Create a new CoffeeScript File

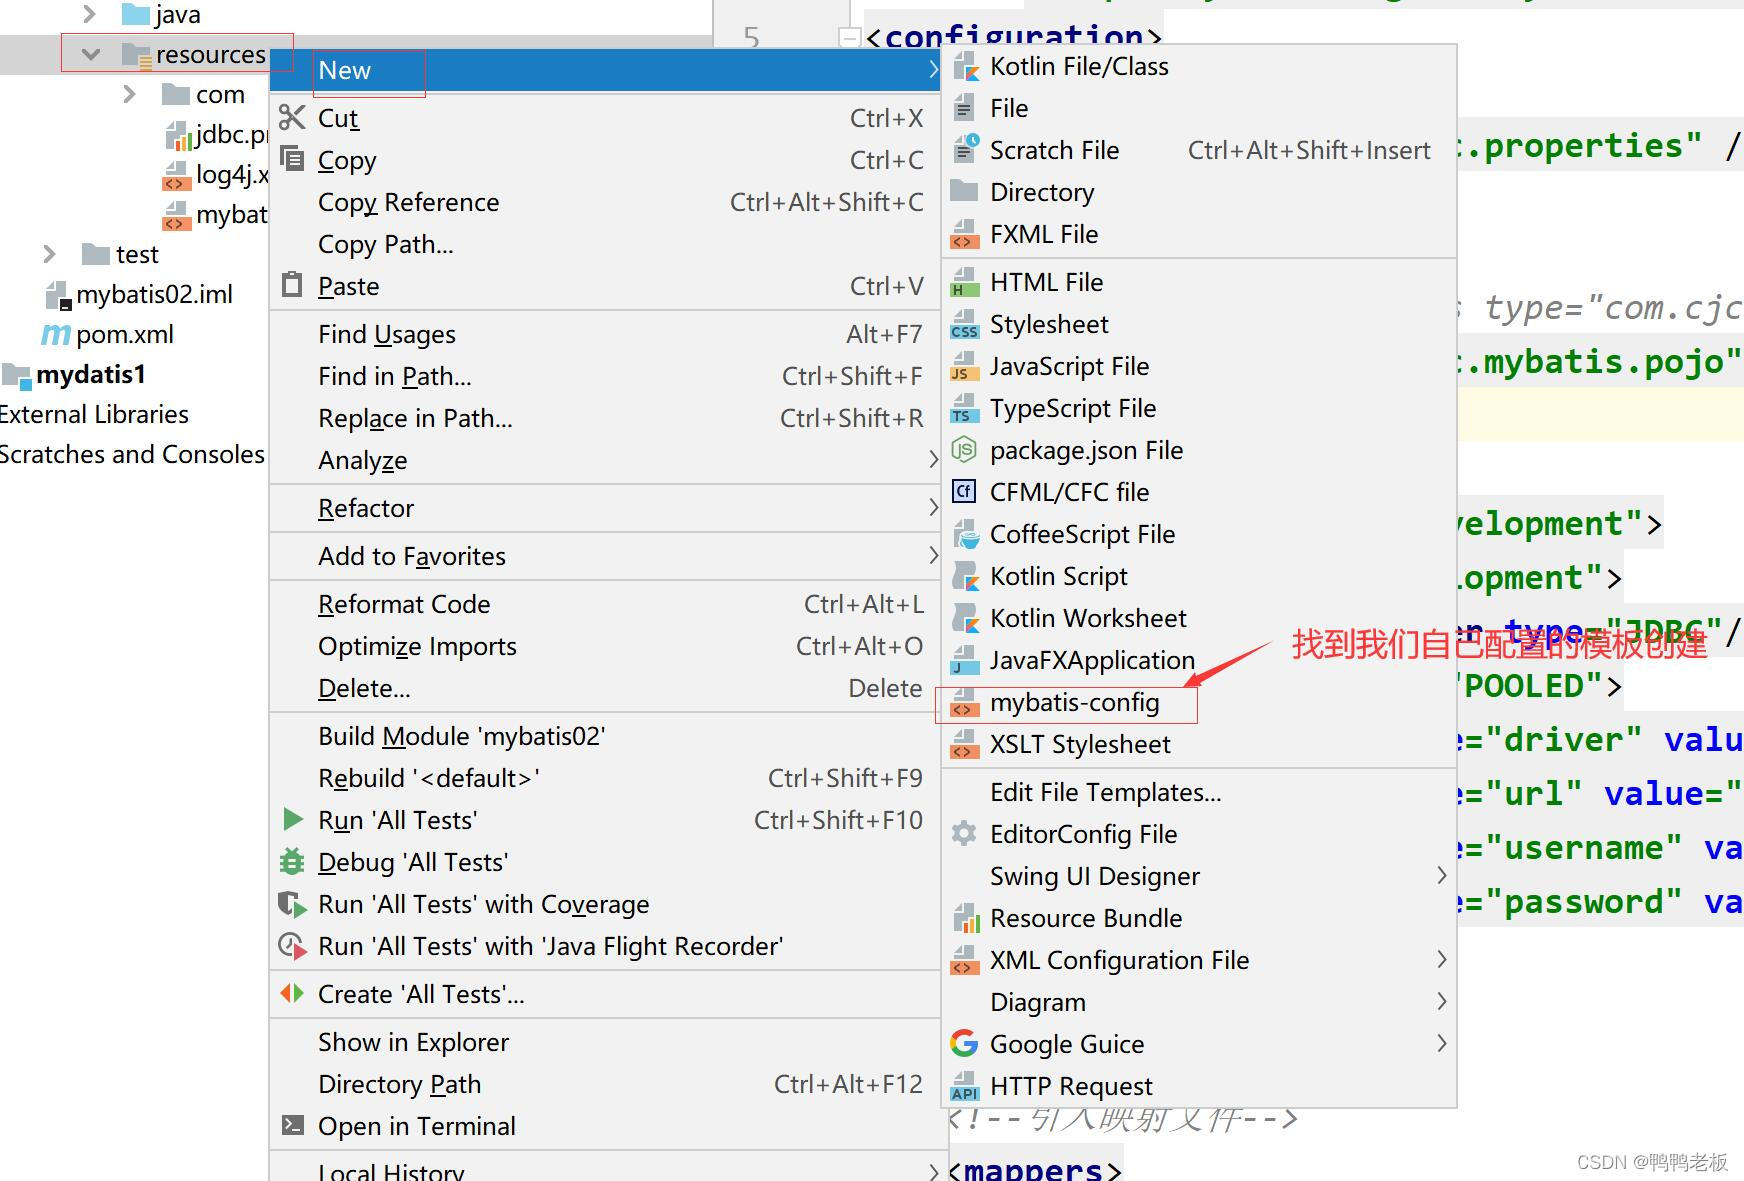coord(1082,534)
